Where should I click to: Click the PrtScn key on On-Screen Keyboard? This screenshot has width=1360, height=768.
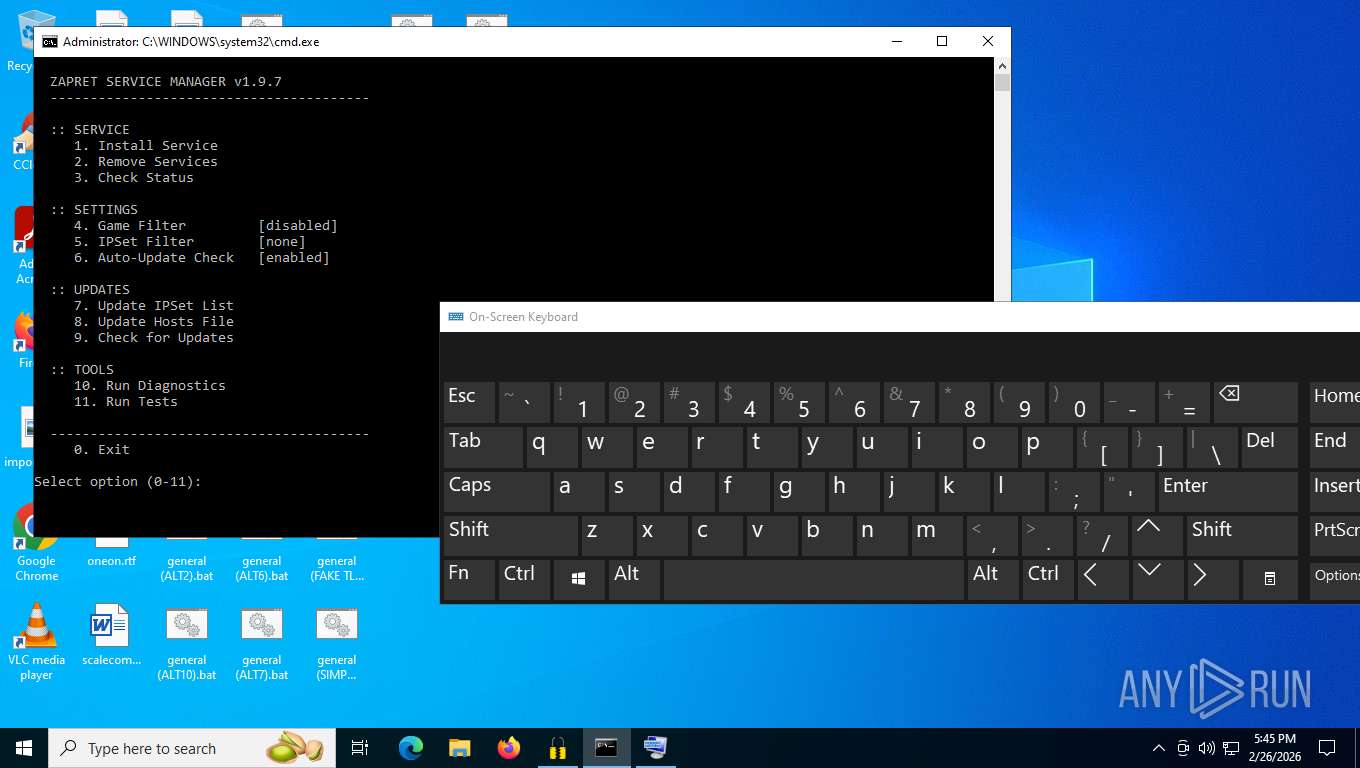pos(1335,536)
